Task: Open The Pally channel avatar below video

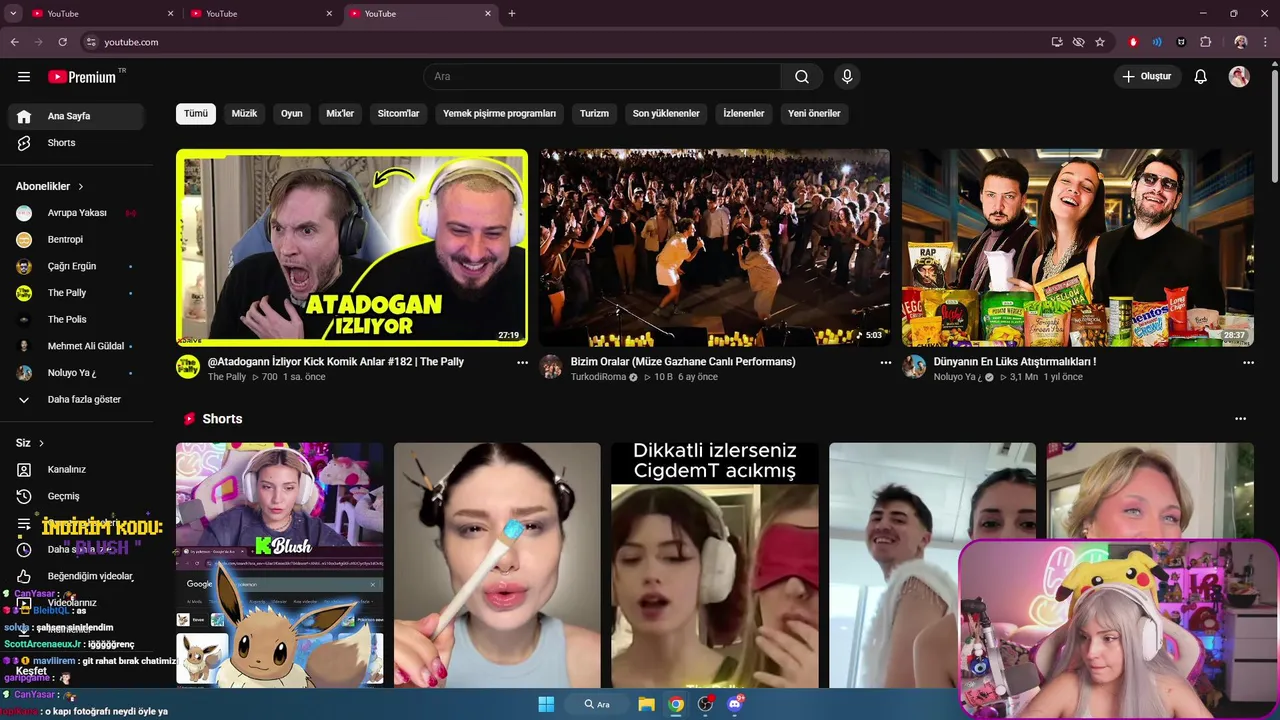Action: tap(188, 367)
